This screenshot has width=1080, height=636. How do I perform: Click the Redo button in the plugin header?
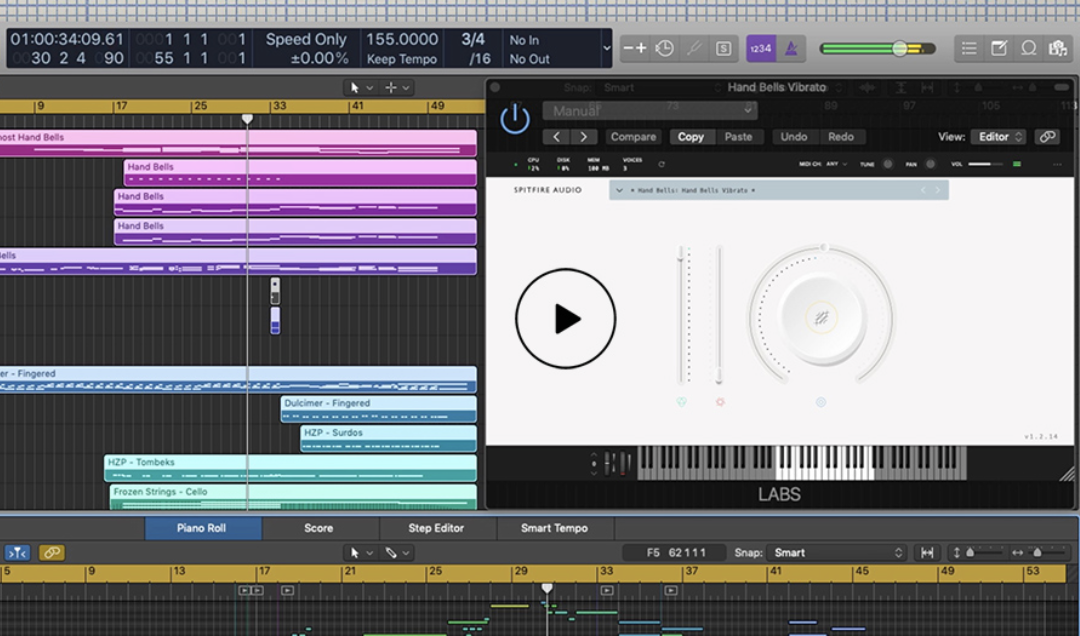coord(841,136)
